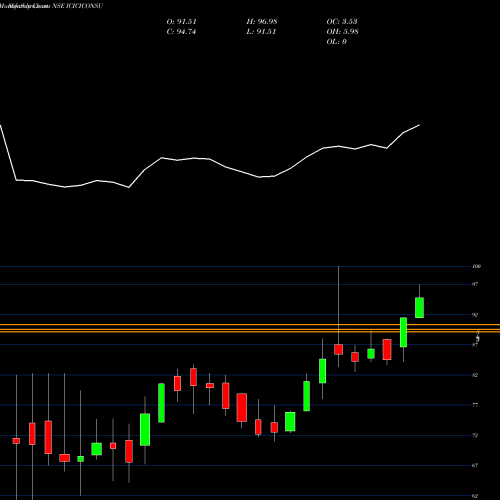Click the 92 price axis label
This screenshot has height=500, width=500.
pos(475,315)
